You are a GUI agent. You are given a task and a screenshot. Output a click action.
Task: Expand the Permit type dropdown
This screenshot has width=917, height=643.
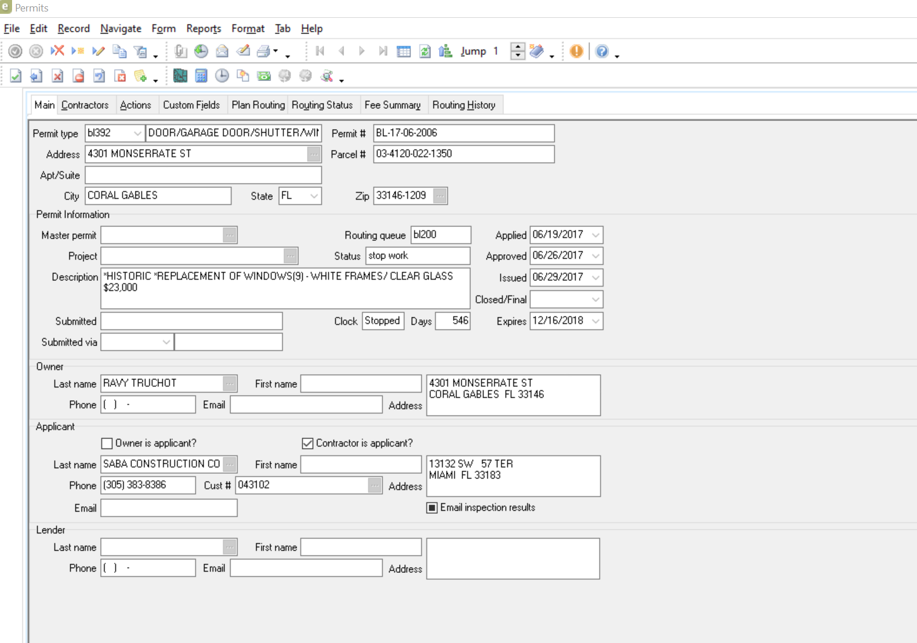coord(137,133)
